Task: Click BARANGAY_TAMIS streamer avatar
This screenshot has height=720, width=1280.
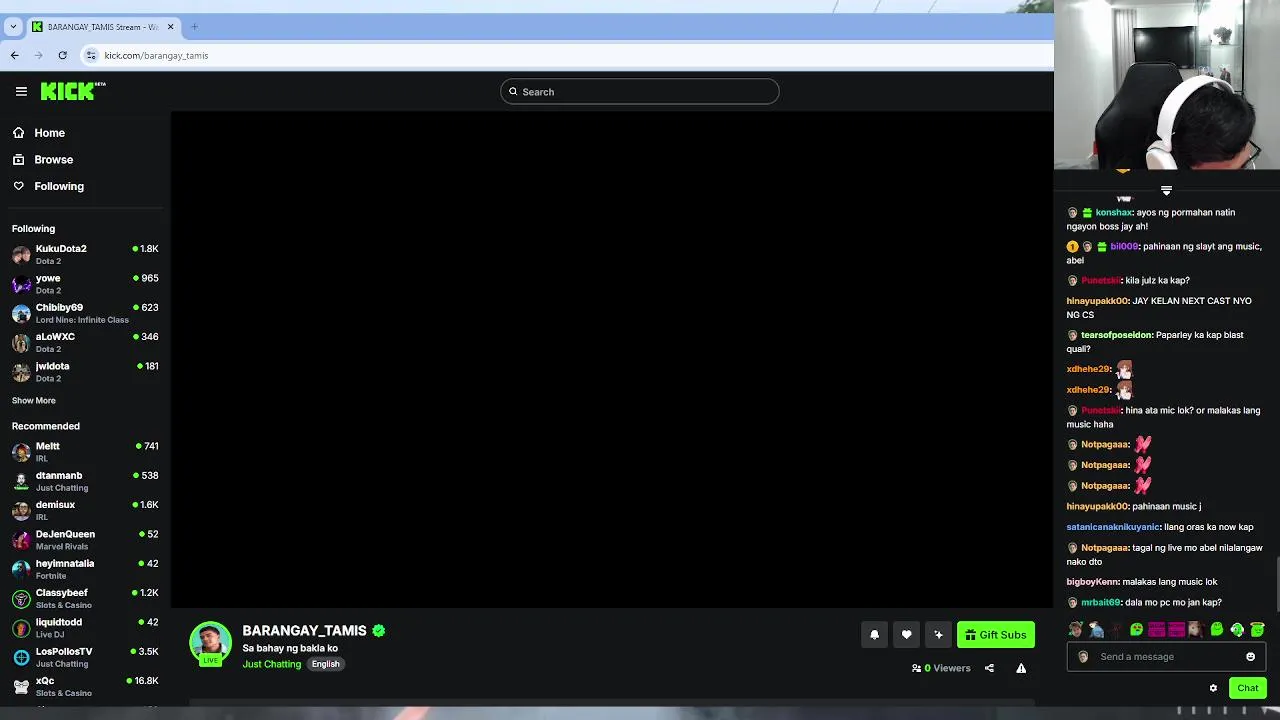Action: click(210, 643)
